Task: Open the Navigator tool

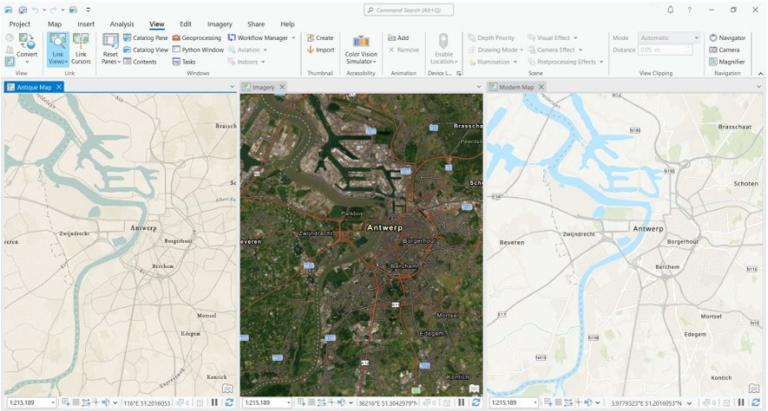Action: pyautogui.click(x=727, y=38)
